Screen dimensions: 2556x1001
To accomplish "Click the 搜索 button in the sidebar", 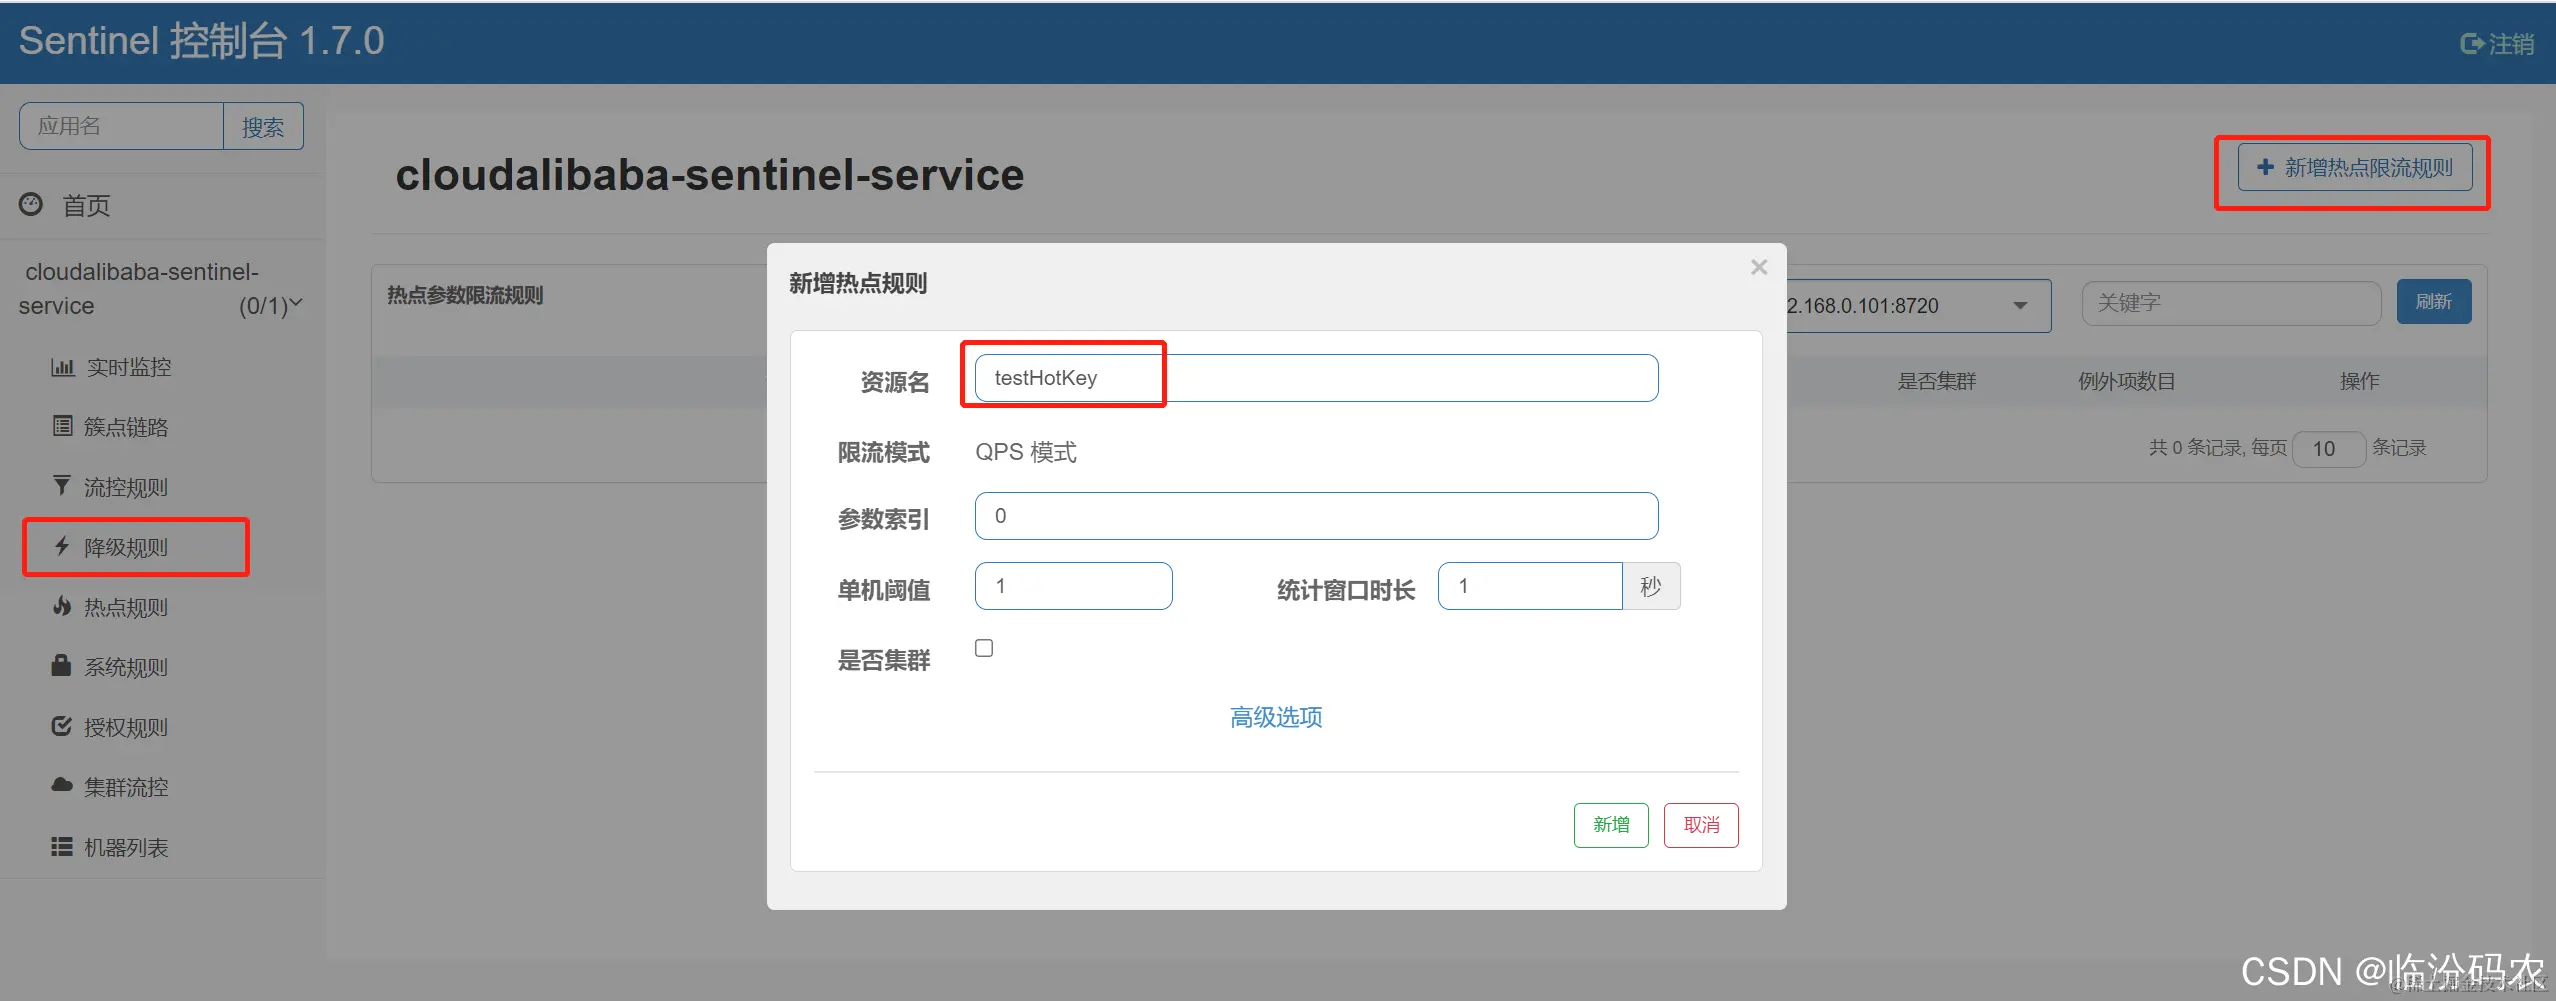I will tap(263, 126).
